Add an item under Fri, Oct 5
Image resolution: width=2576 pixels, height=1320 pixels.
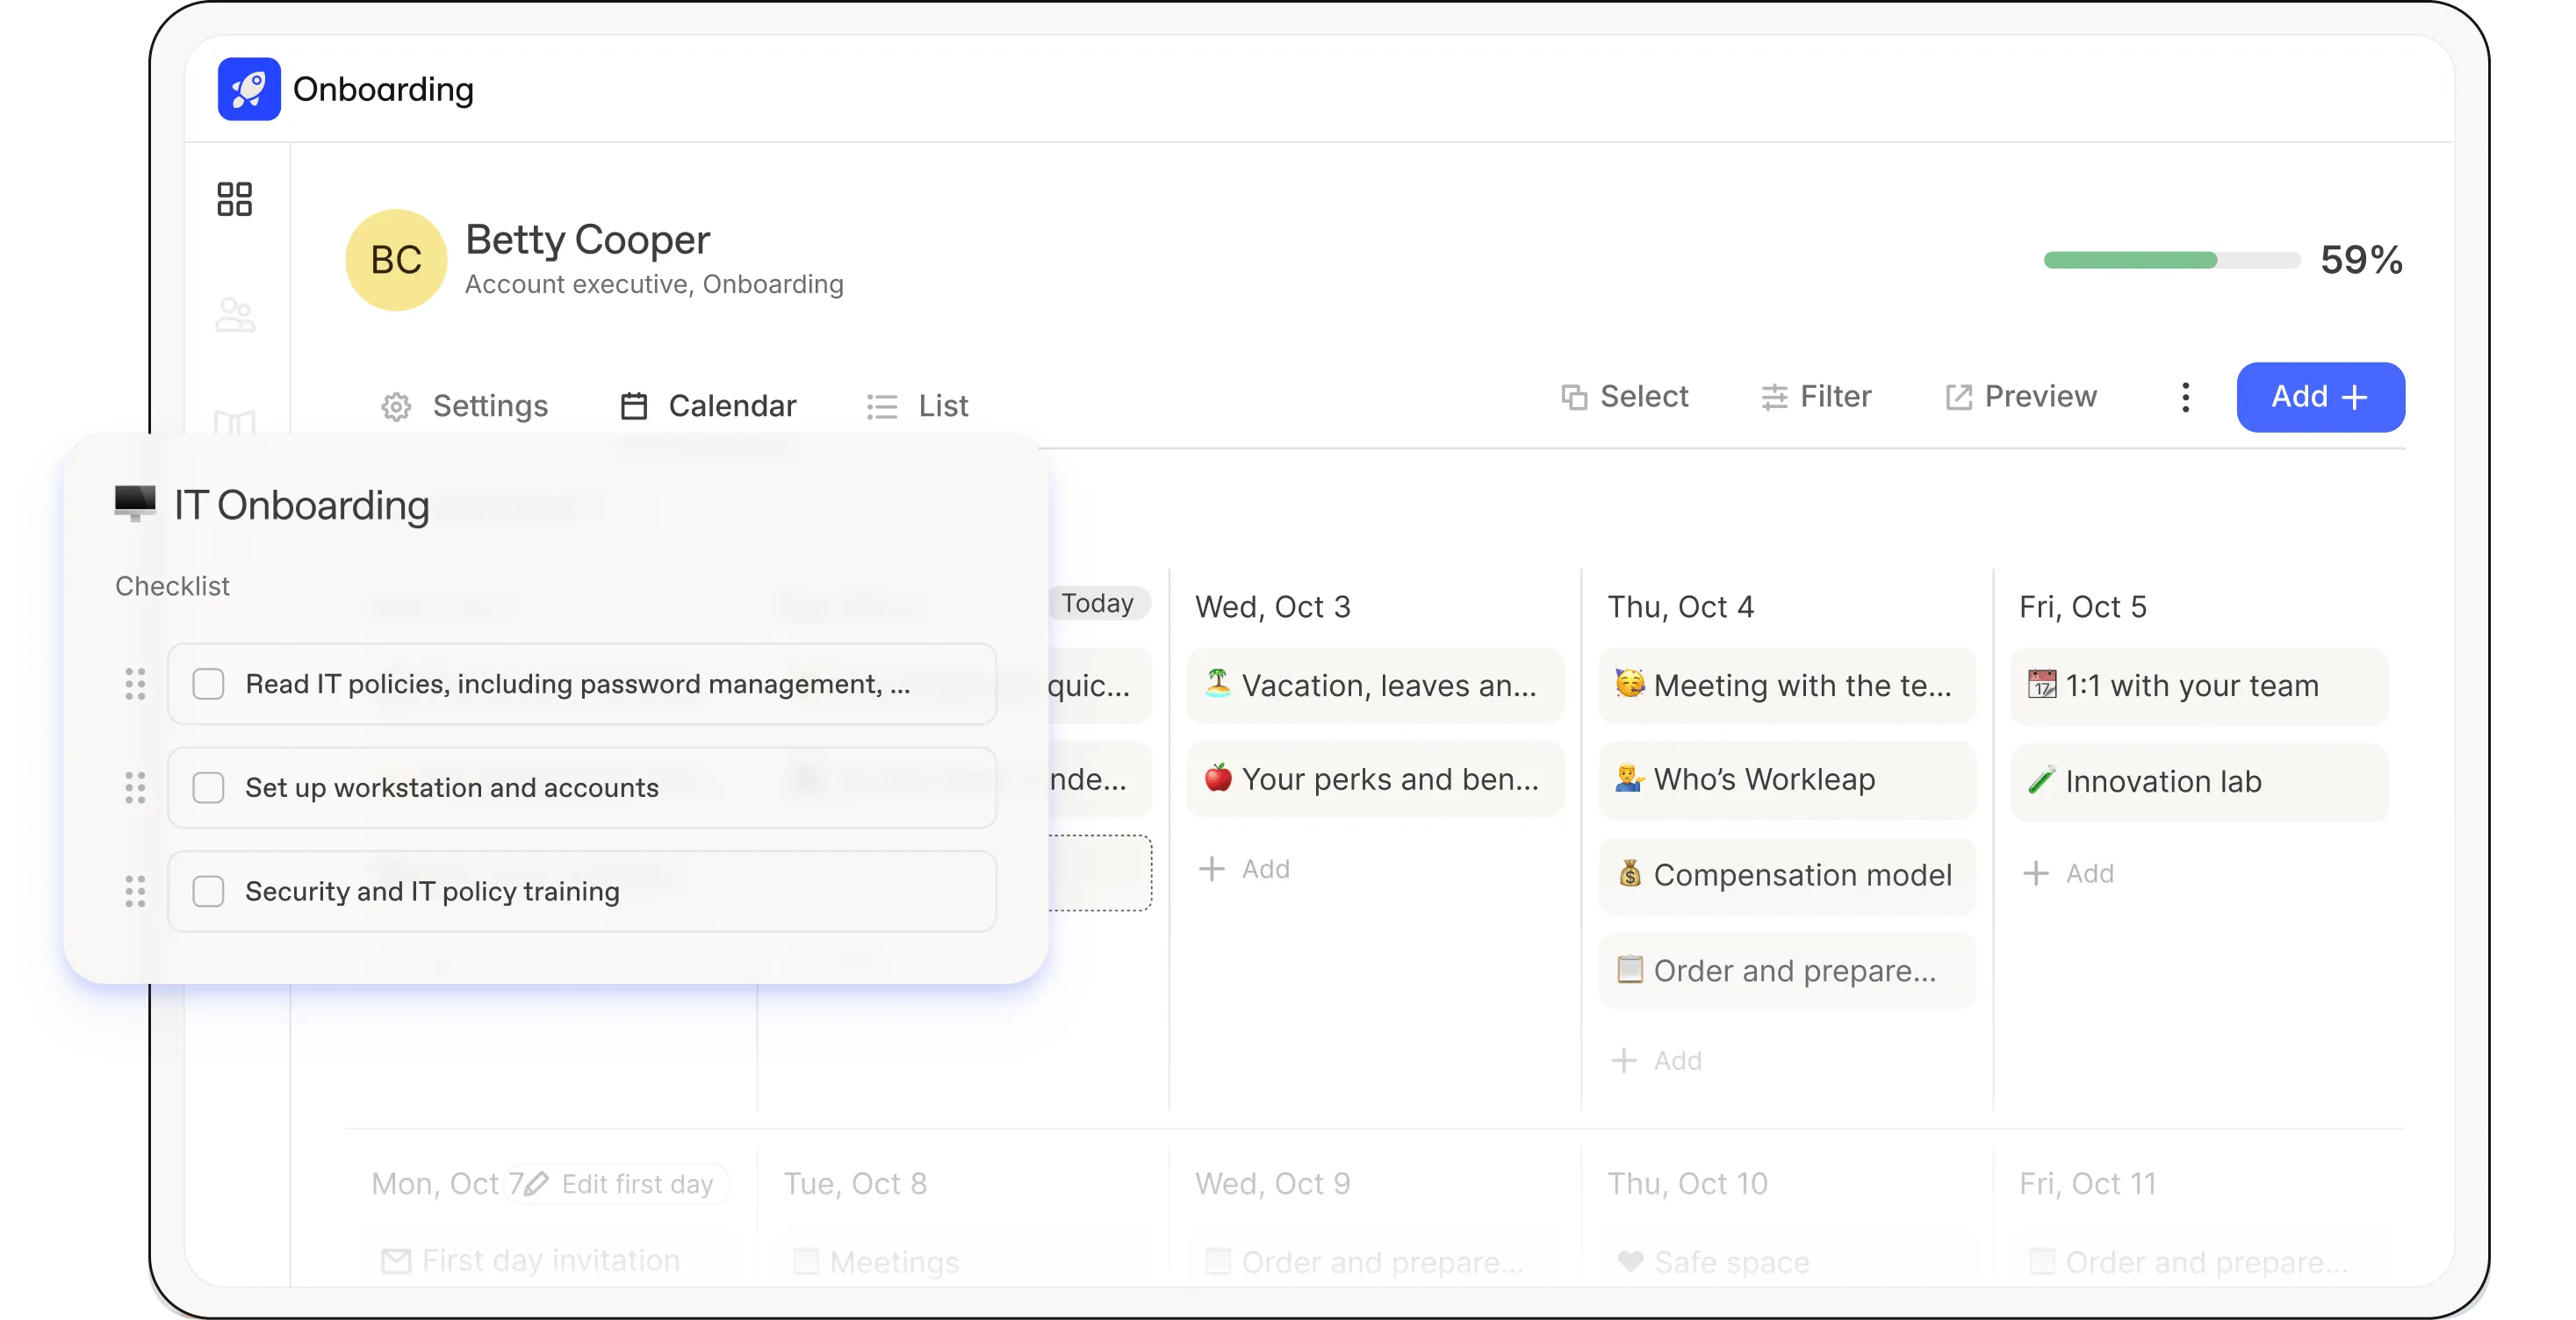(2069, 874)
